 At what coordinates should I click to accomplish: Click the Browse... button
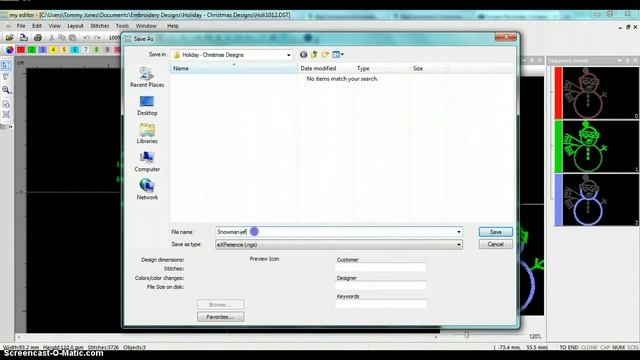[220, 304]
